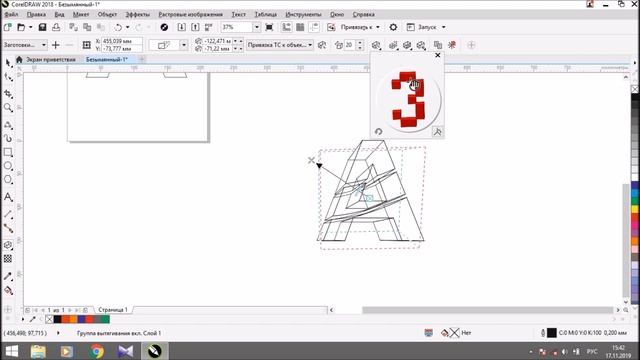Open the Help (Справка) menu
Image resolution: width=640 pixels, height=360 pixels.
tap(363, 14)
